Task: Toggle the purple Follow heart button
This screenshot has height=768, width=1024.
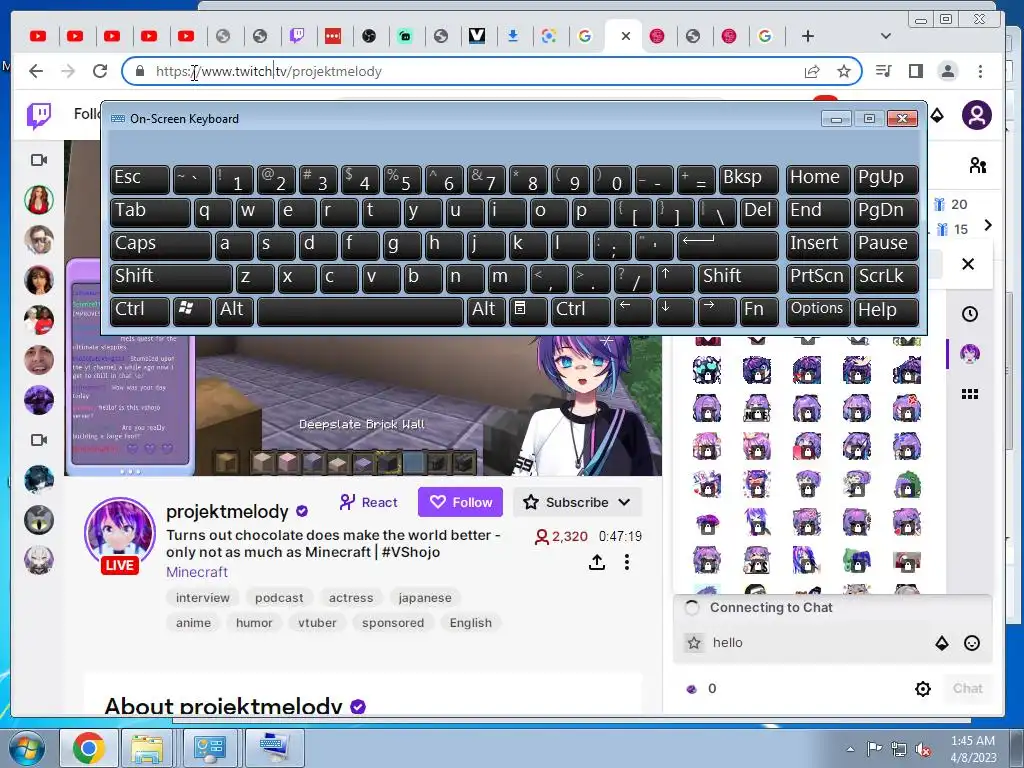Action: pyautogui.click(x=460, y=502)
